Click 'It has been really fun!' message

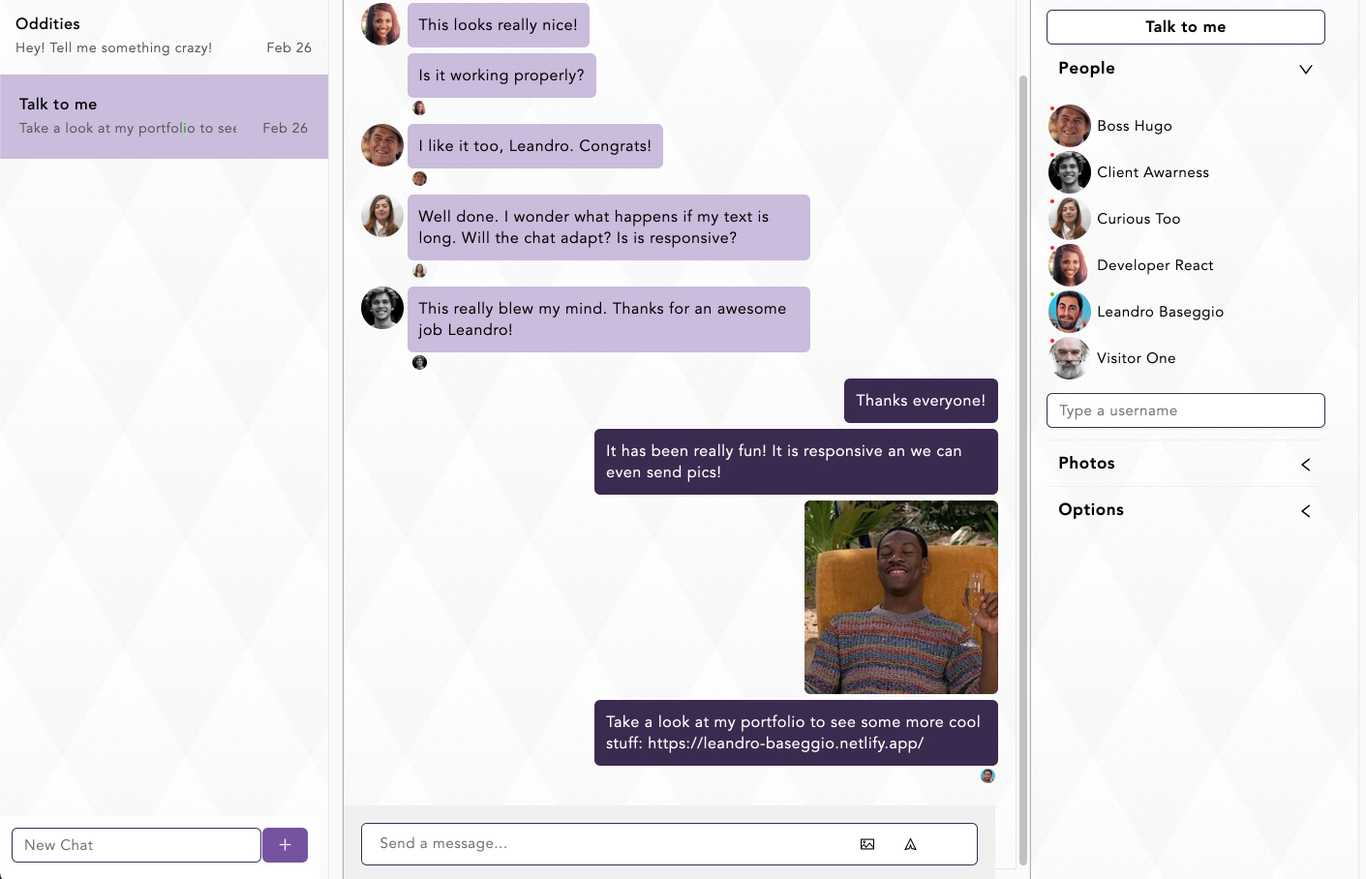point(796,462)
